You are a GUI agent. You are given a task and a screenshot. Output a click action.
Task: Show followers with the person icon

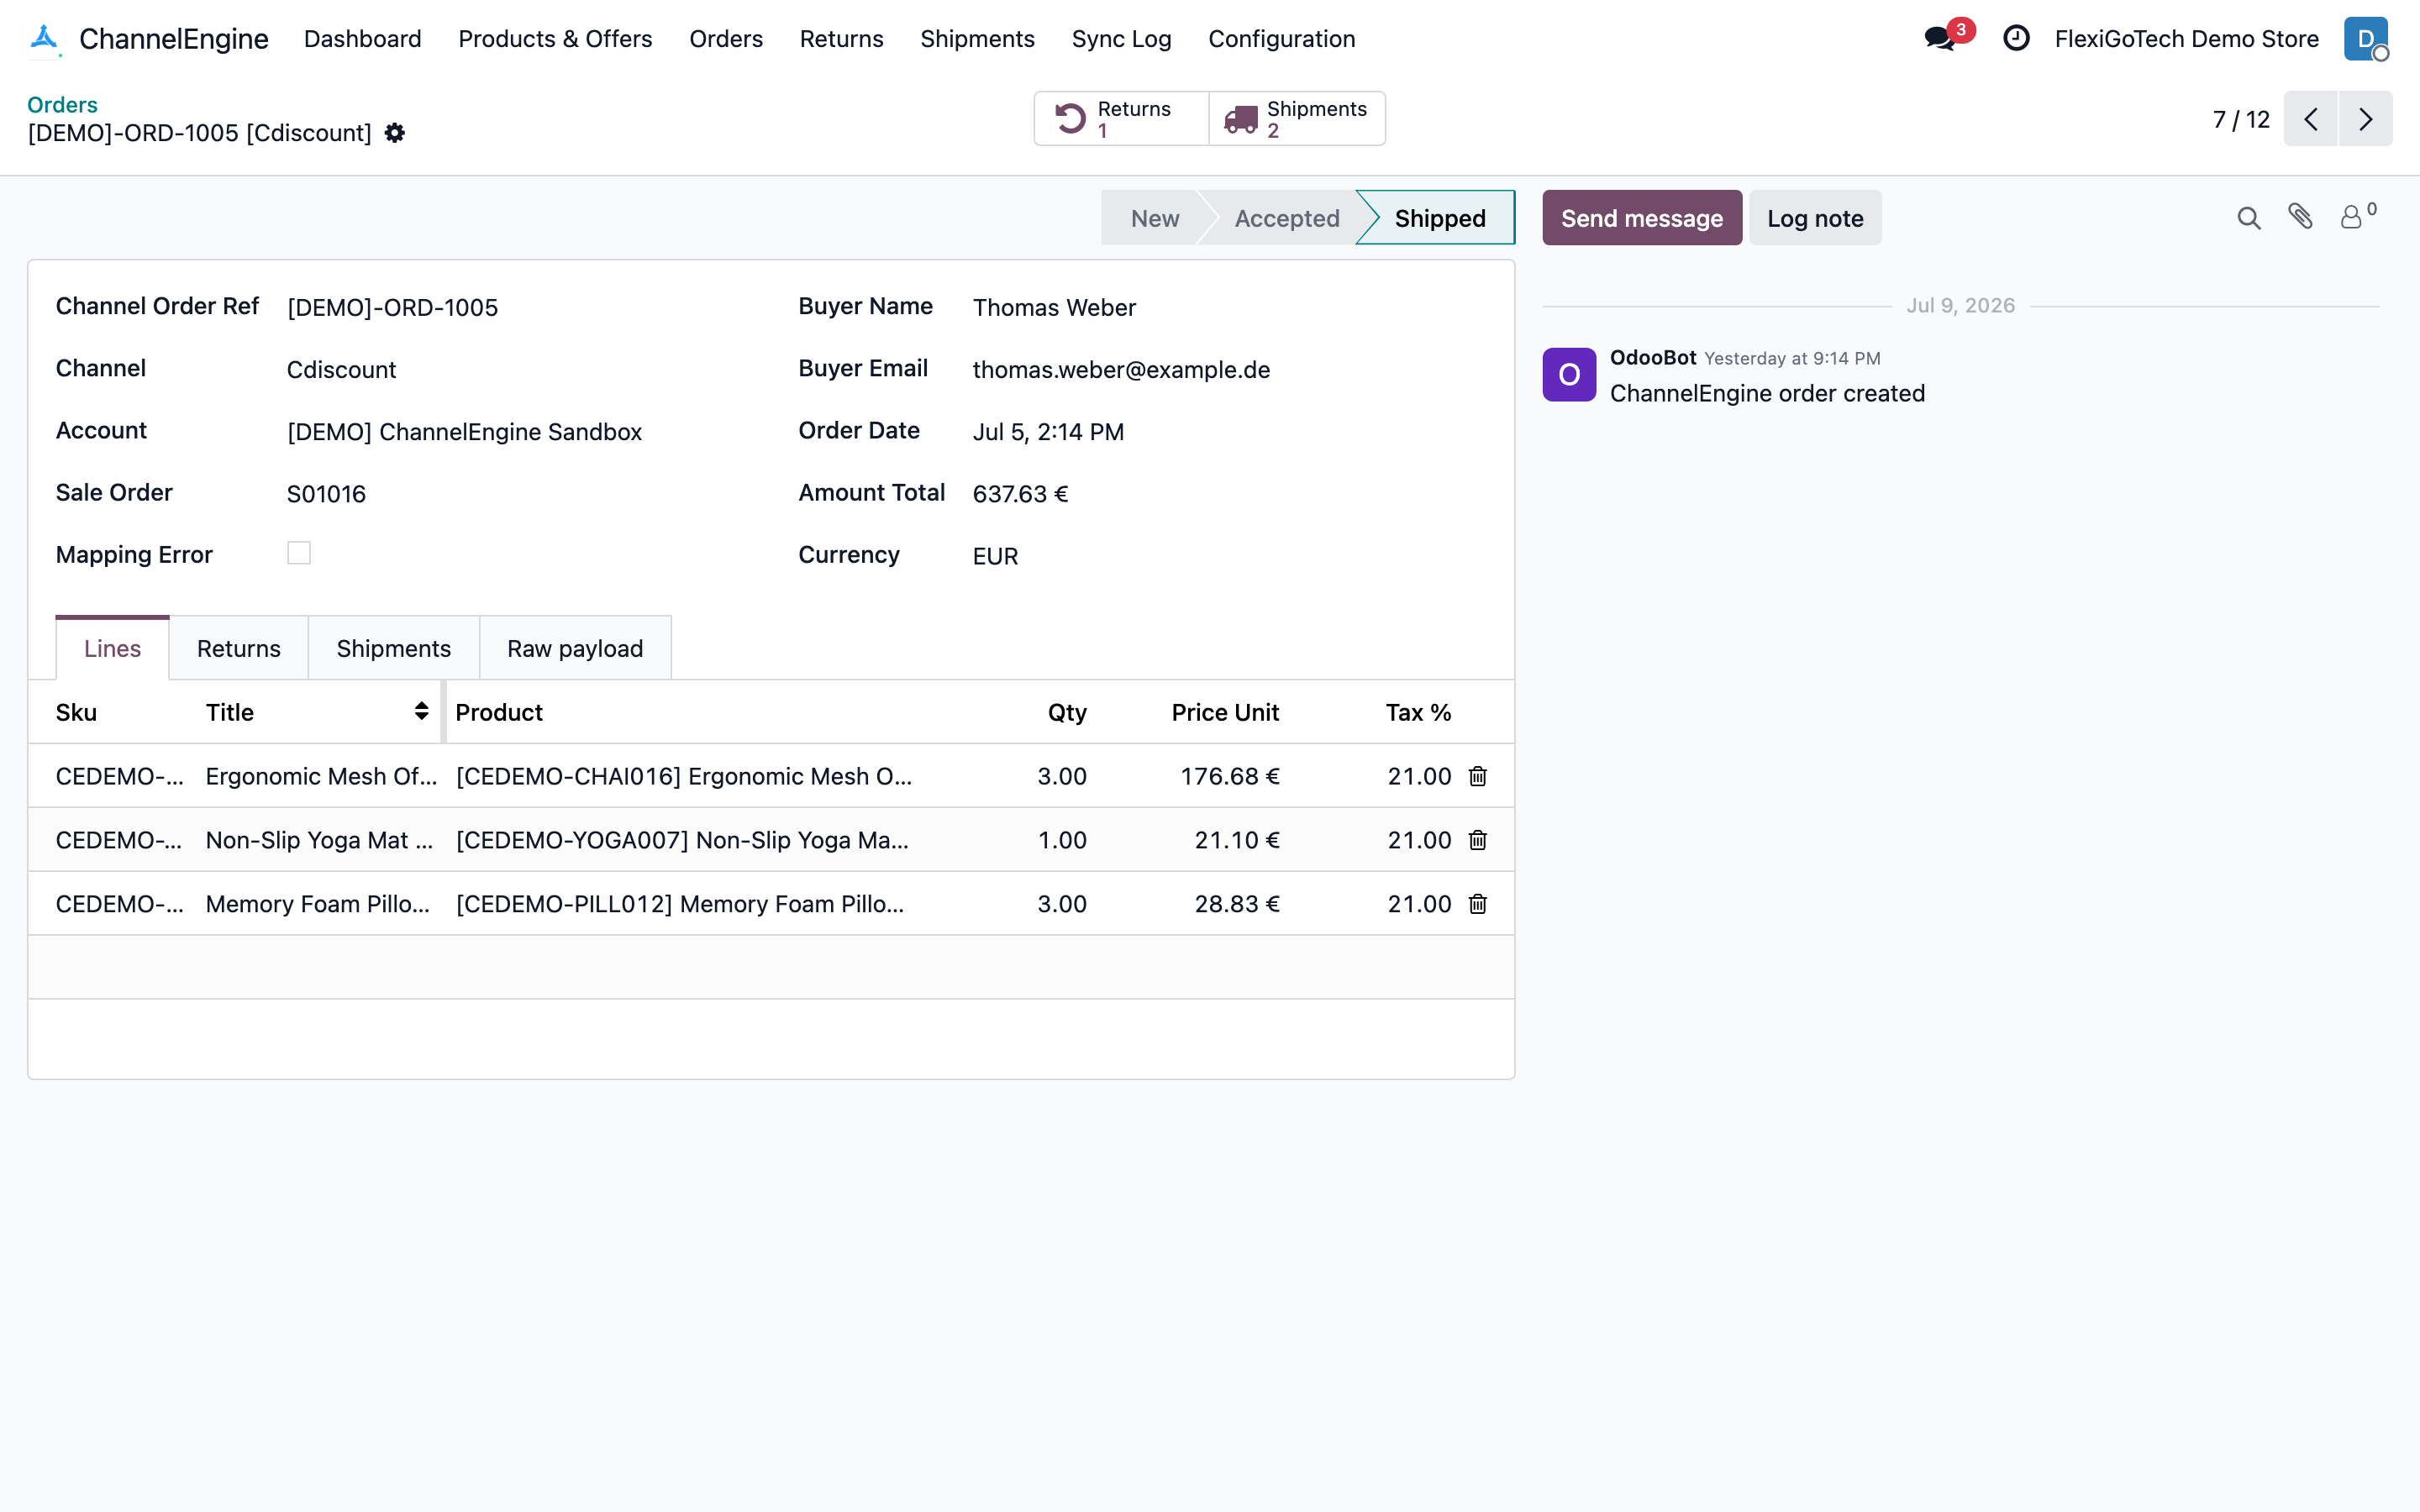point(2358,216)
